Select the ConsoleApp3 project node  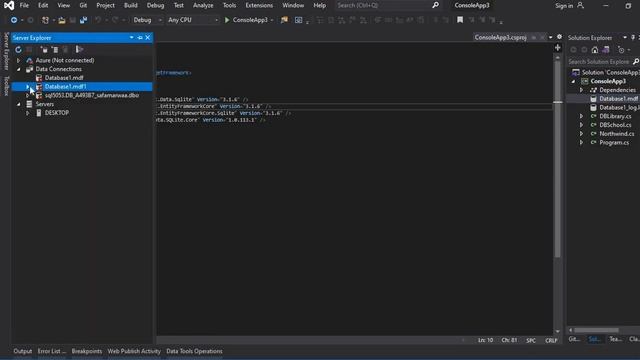pyautogui.click(x=608, y=81)
